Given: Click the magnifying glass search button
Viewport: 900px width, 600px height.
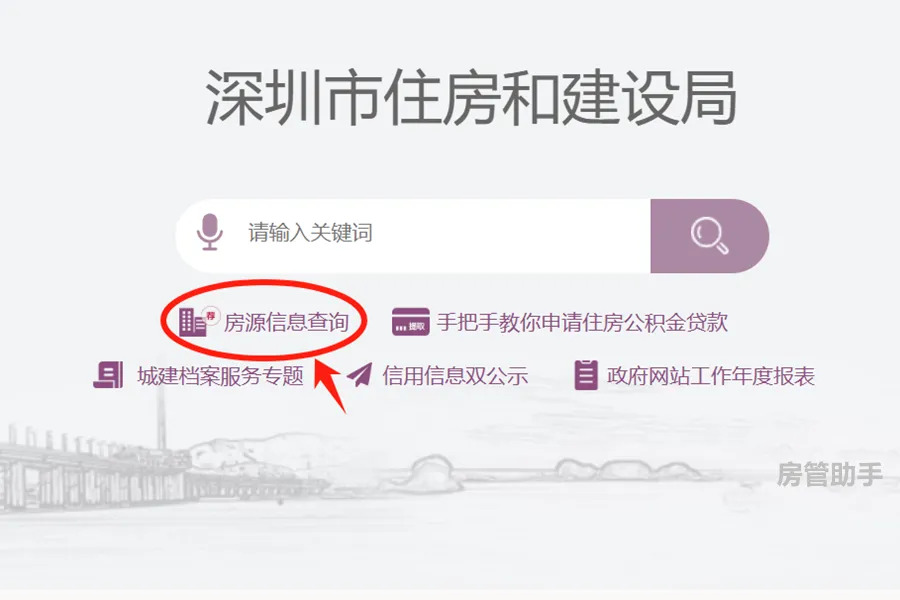Looking at the screenshot, I should click(x=709, y=235).
